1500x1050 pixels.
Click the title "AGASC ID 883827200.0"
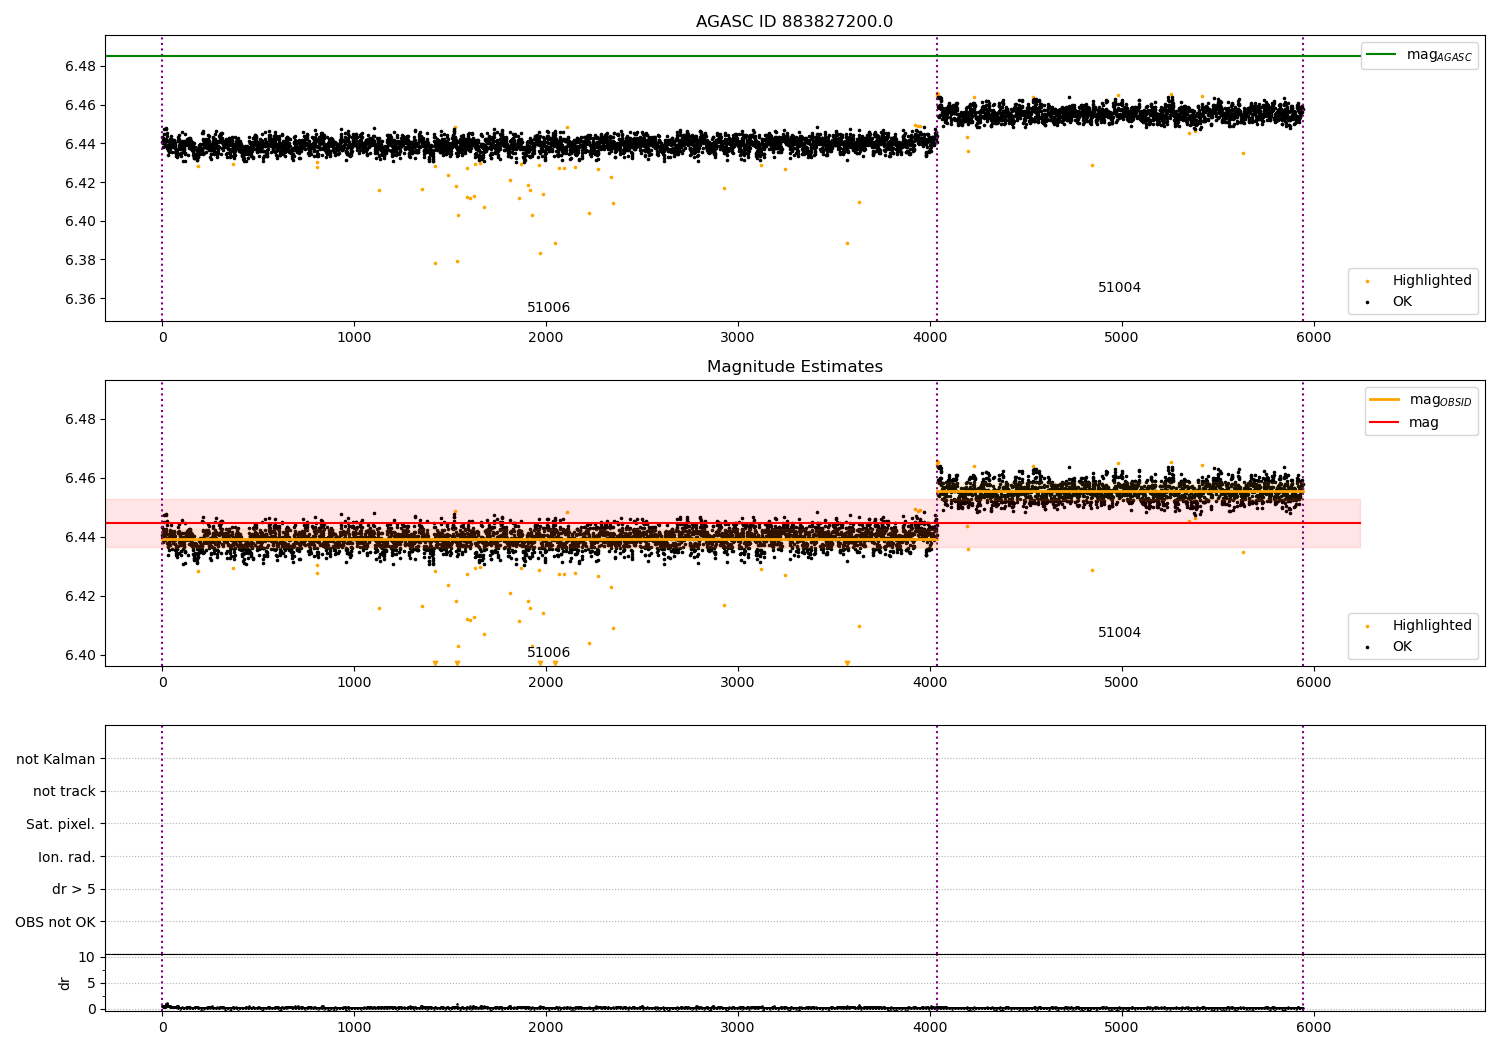pyautogui.click(x=794, y=22)
